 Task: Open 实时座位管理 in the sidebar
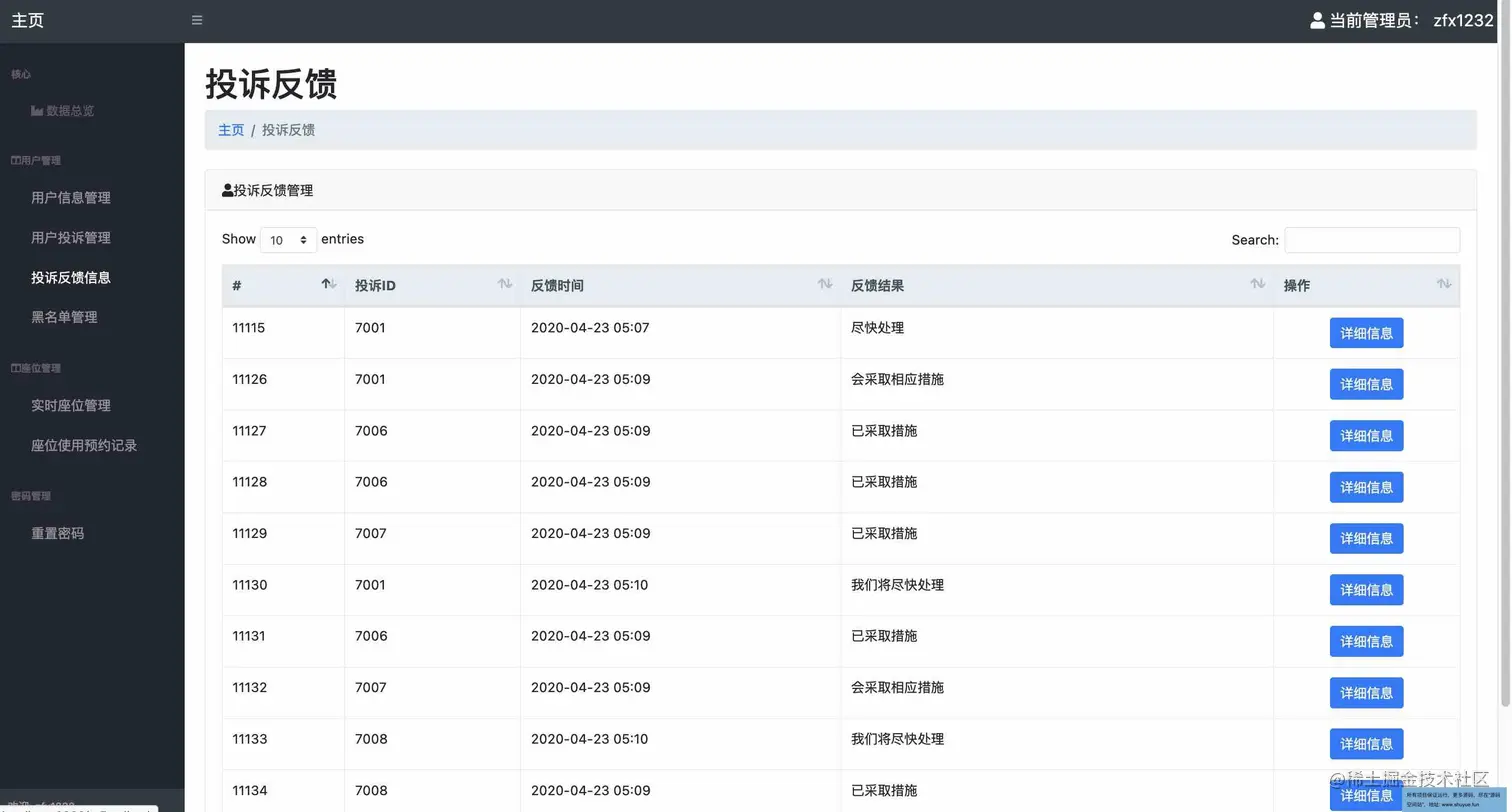click(x=71, y=406)
